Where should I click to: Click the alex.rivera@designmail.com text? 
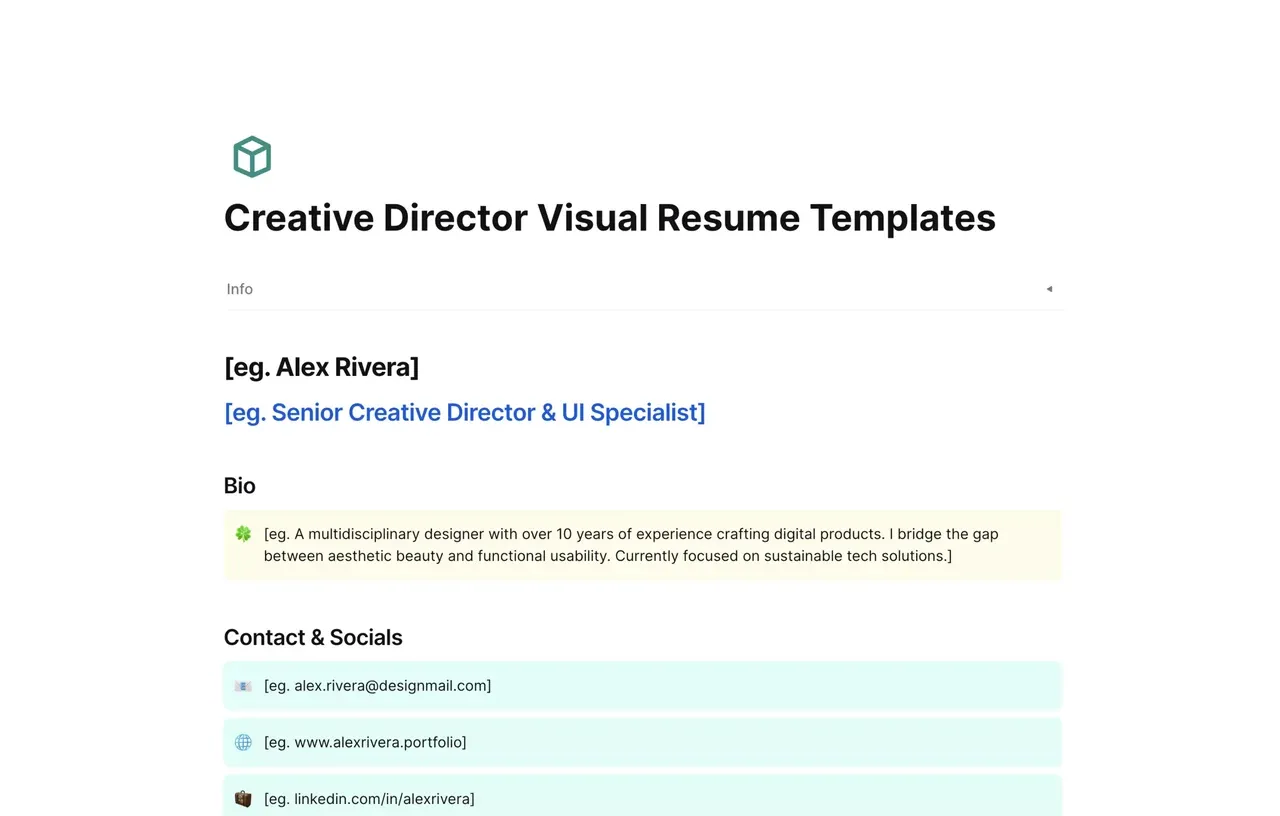click(x=378, y=686)
